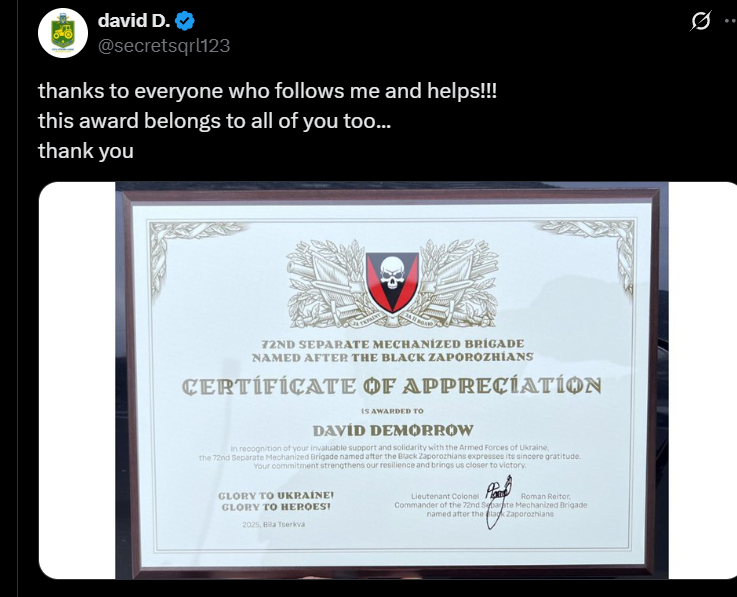Open the david D. display name link

tap(134, 21)
